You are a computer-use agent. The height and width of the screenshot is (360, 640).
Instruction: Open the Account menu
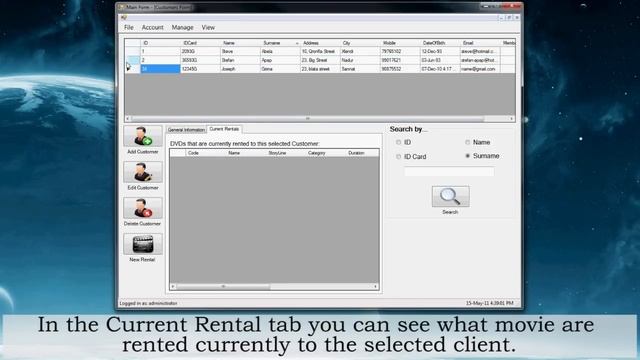pos(152,27)
